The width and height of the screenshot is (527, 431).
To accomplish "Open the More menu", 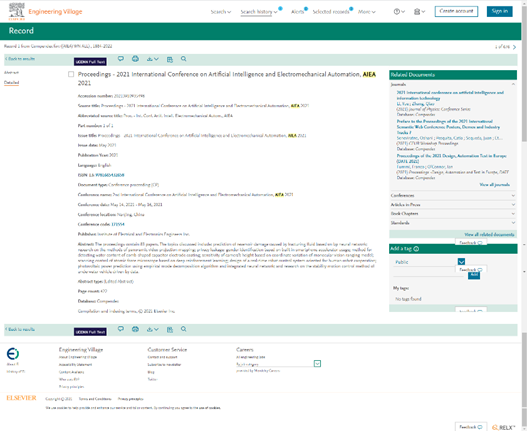I will 367,12.
